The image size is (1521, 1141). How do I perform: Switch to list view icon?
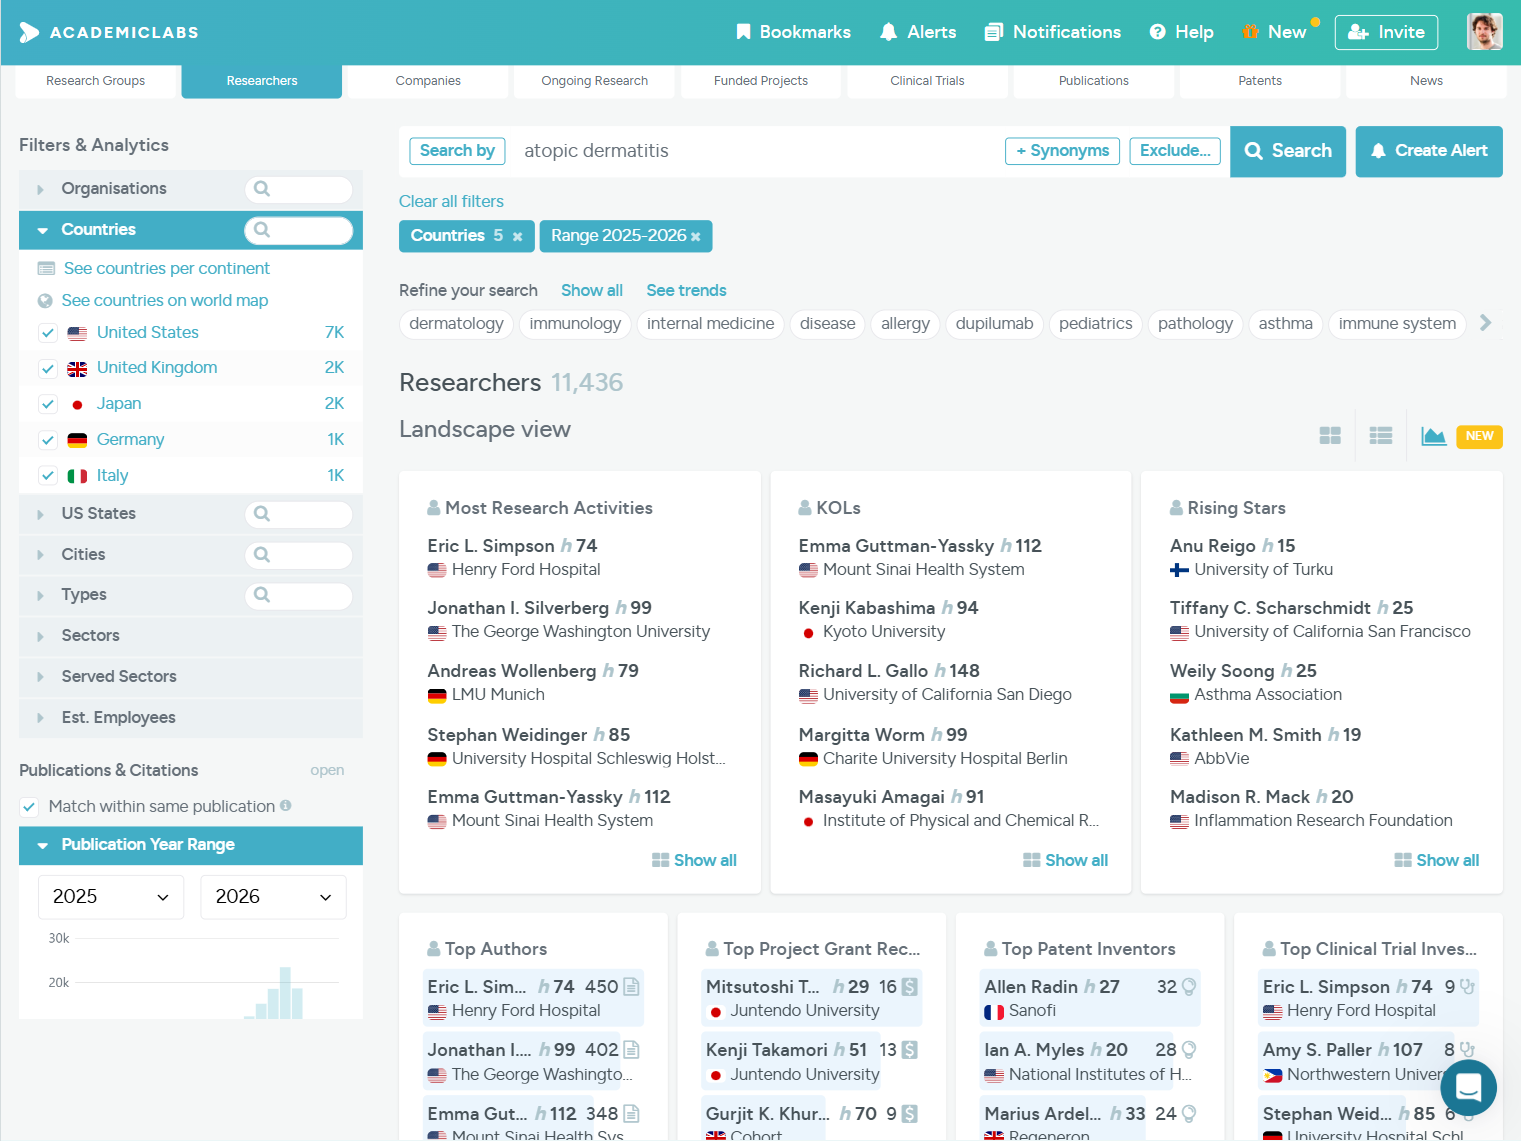[x=1381, y=436]
